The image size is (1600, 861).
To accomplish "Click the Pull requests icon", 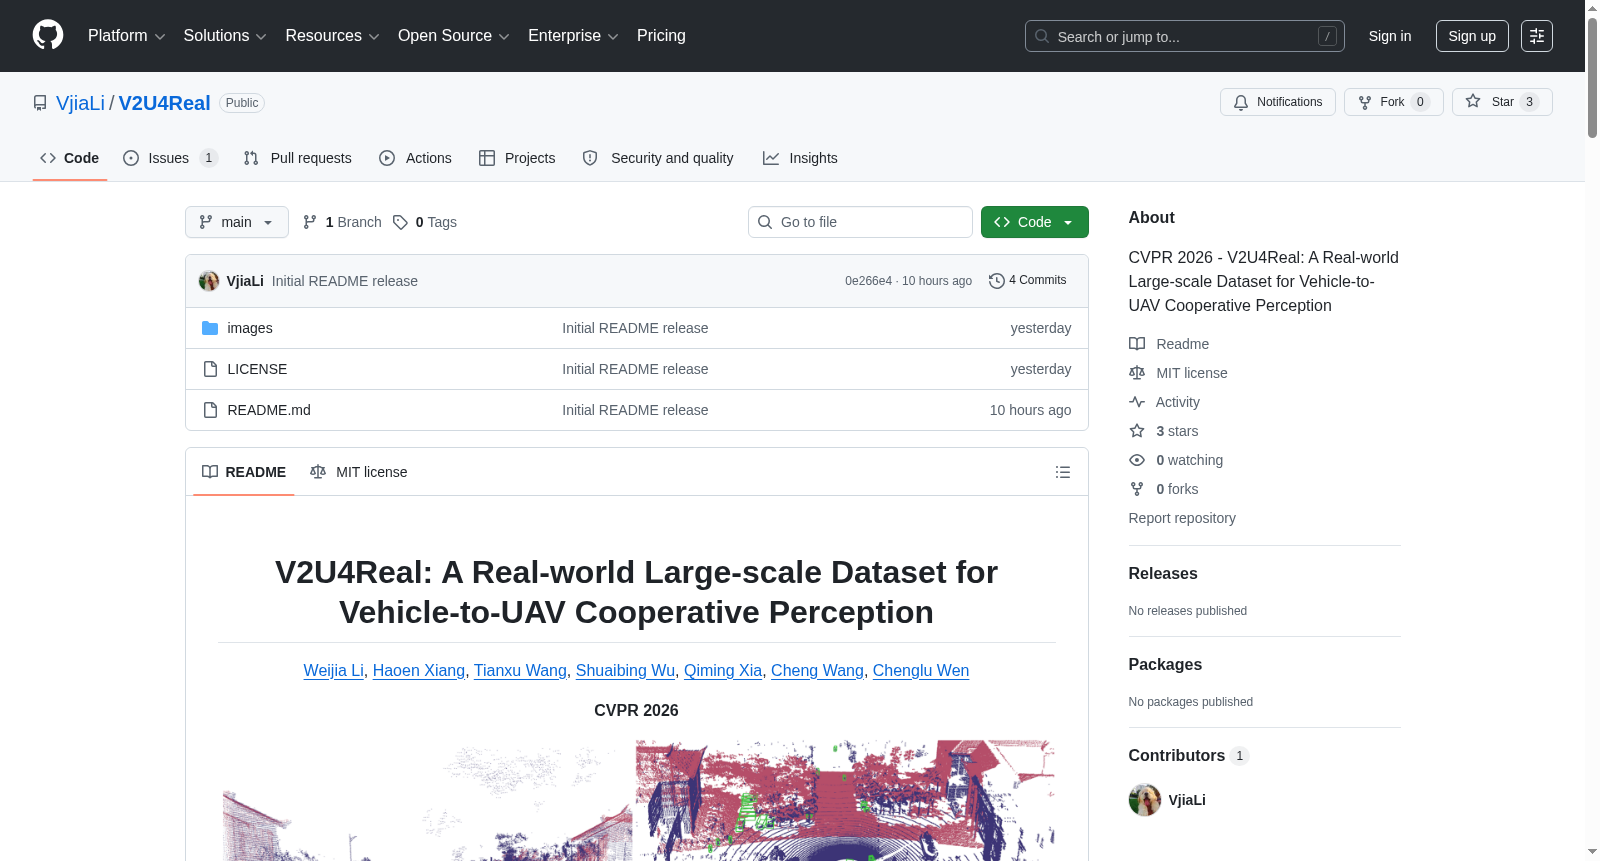I will 251,158.
